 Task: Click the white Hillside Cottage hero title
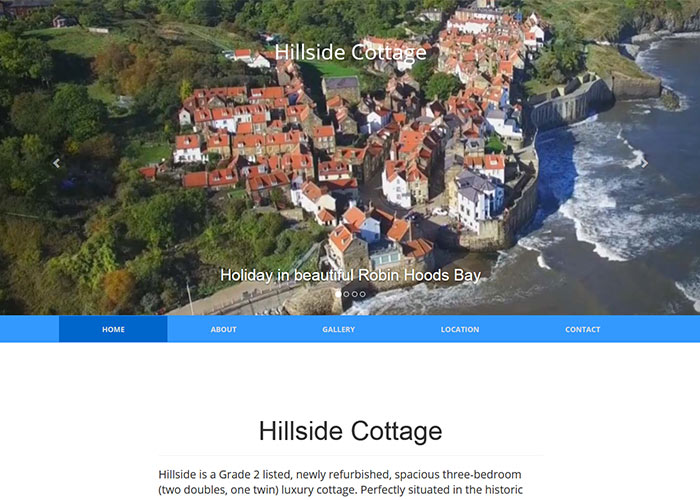[350, 53]
